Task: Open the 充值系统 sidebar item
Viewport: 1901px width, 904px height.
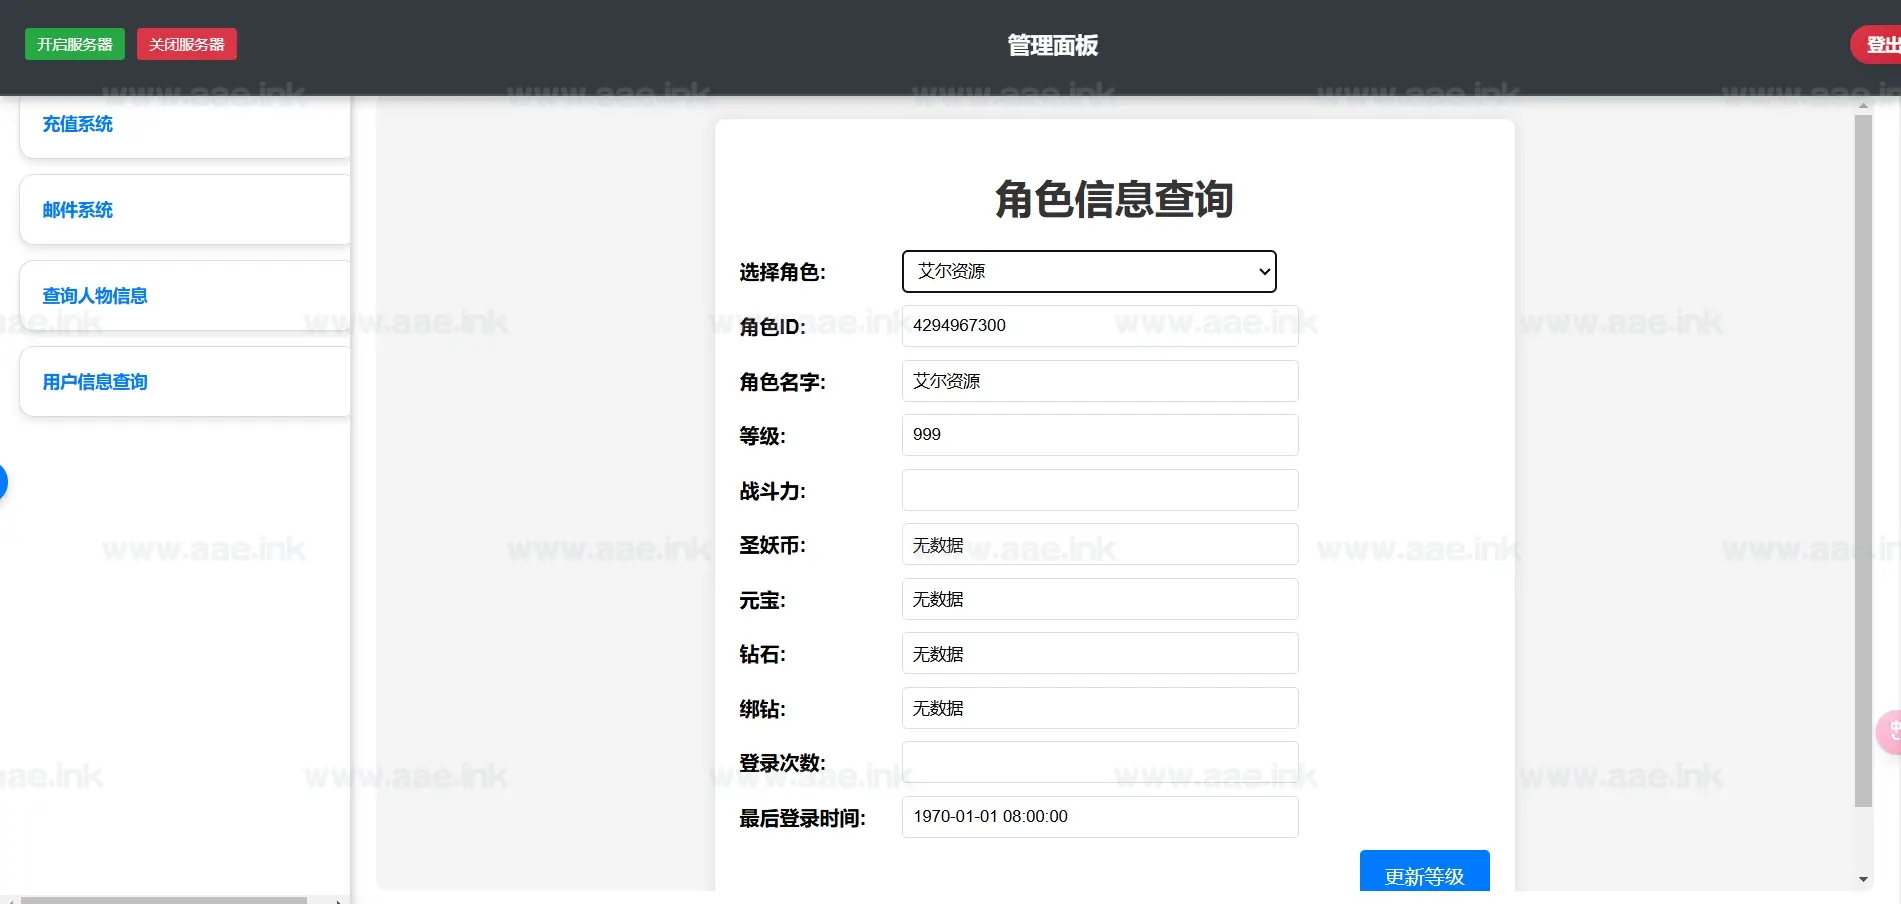Action: pyautogui.click(x=78, y=124)
